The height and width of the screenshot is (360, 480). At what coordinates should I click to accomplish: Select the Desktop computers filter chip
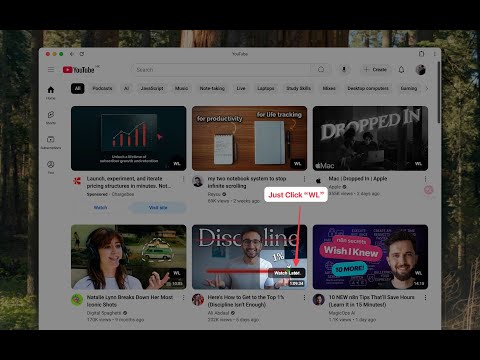(368, 88)
